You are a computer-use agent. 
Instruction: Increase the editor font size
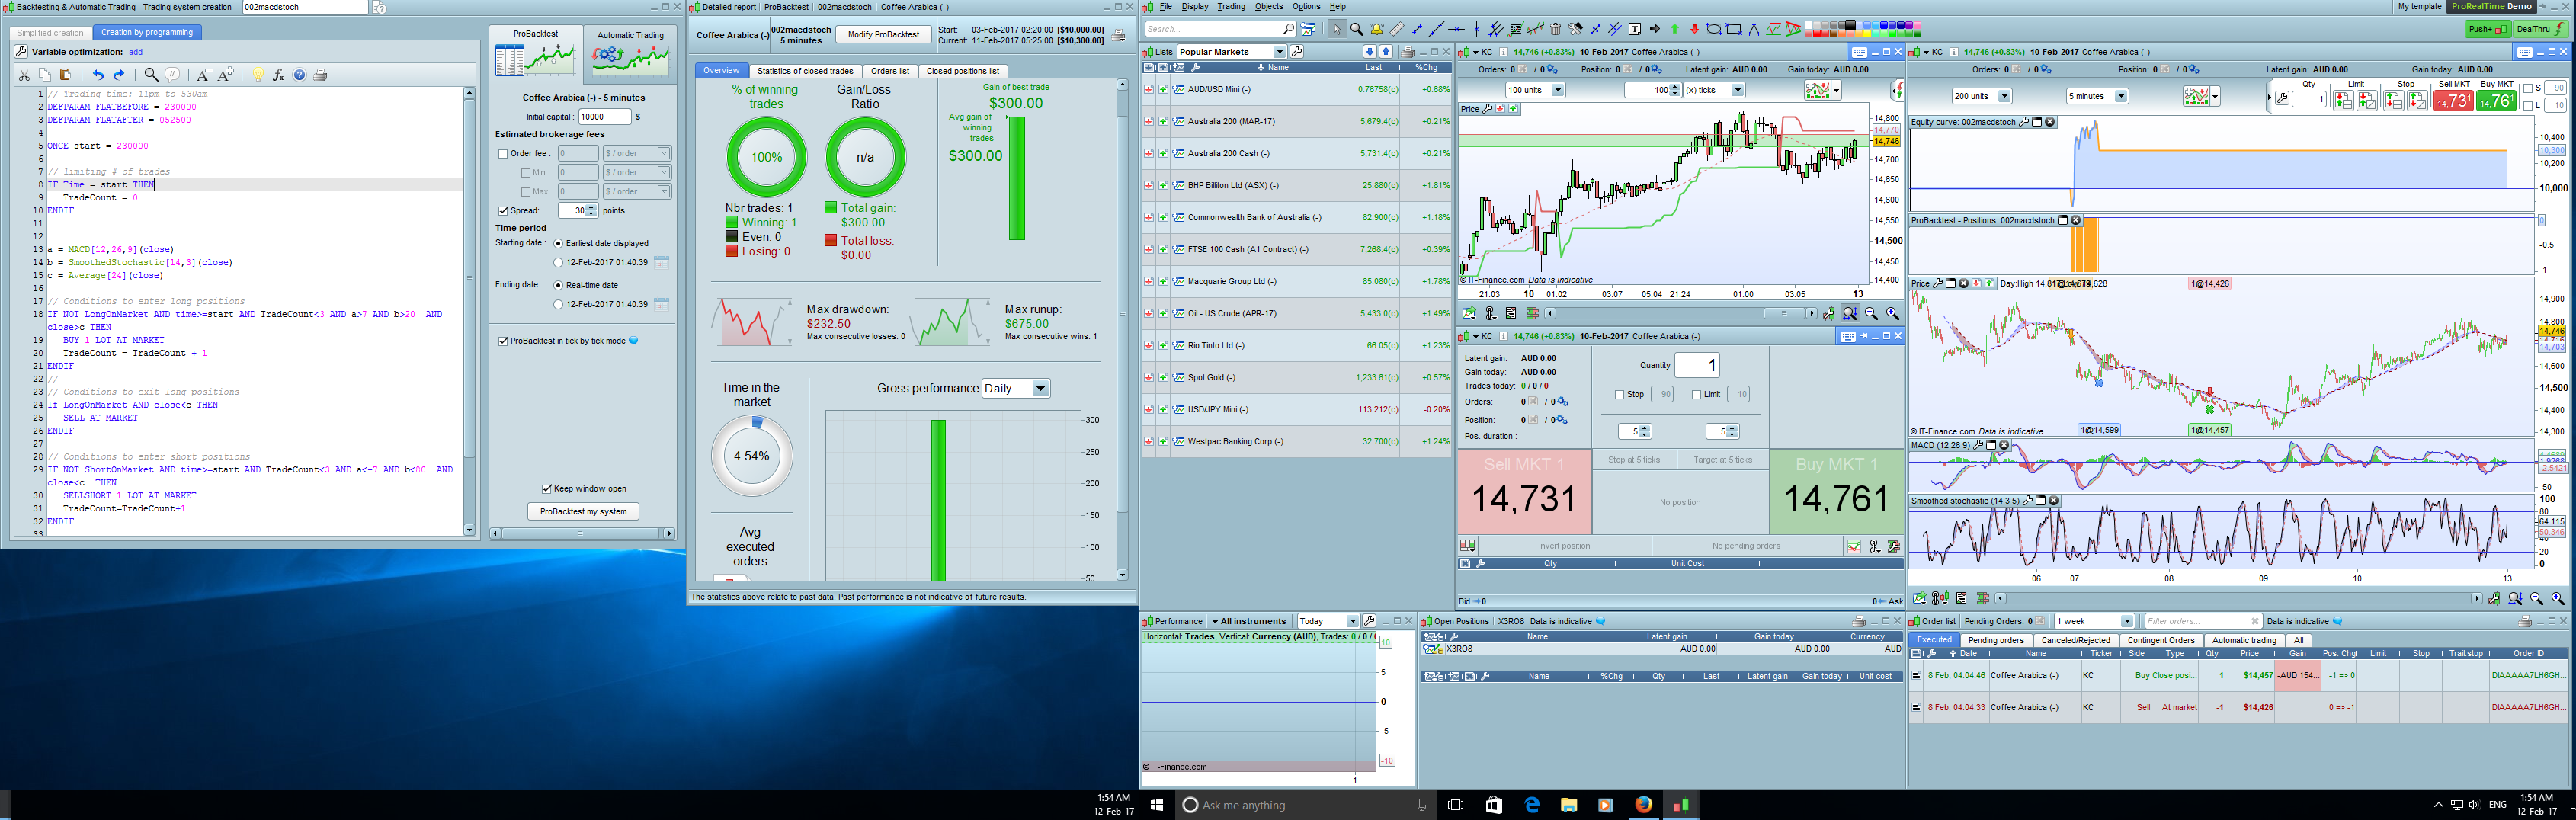226,75
